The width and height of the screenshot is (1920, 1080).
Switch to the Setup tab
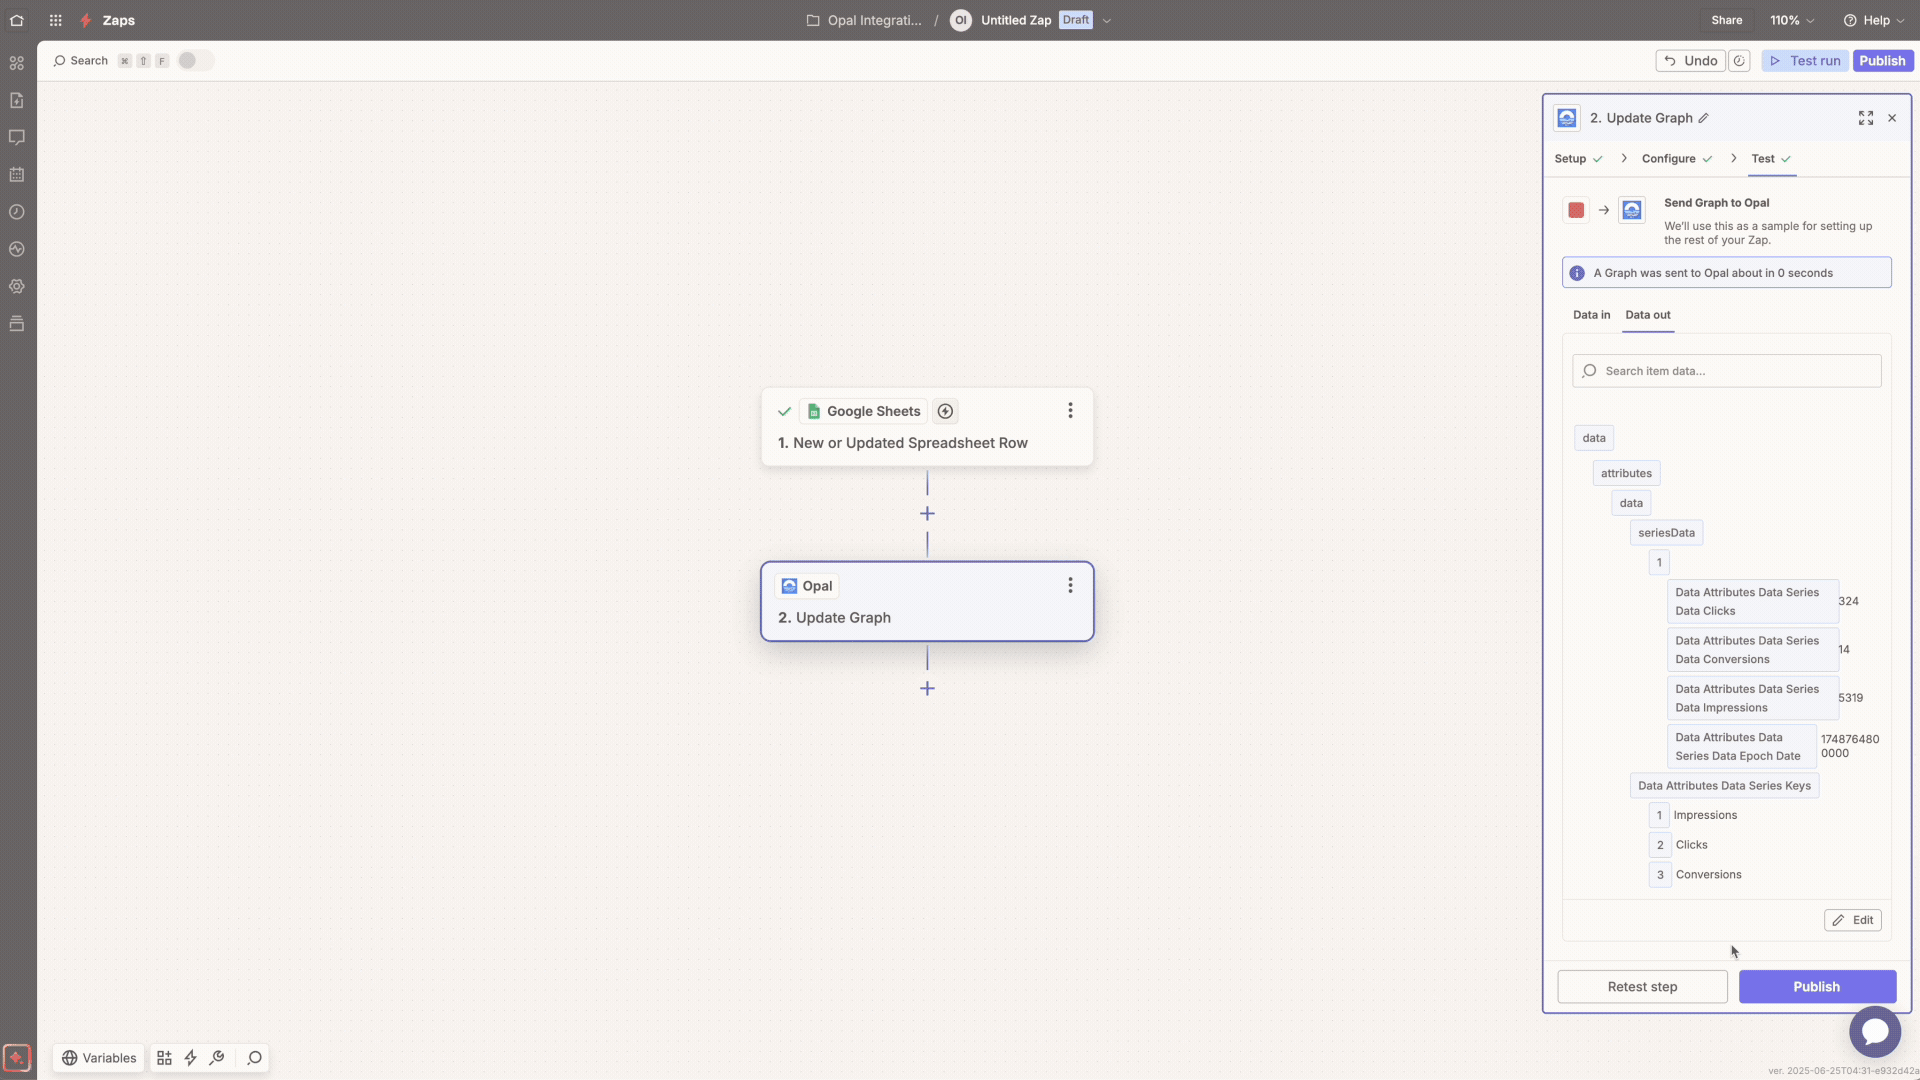1579,159
